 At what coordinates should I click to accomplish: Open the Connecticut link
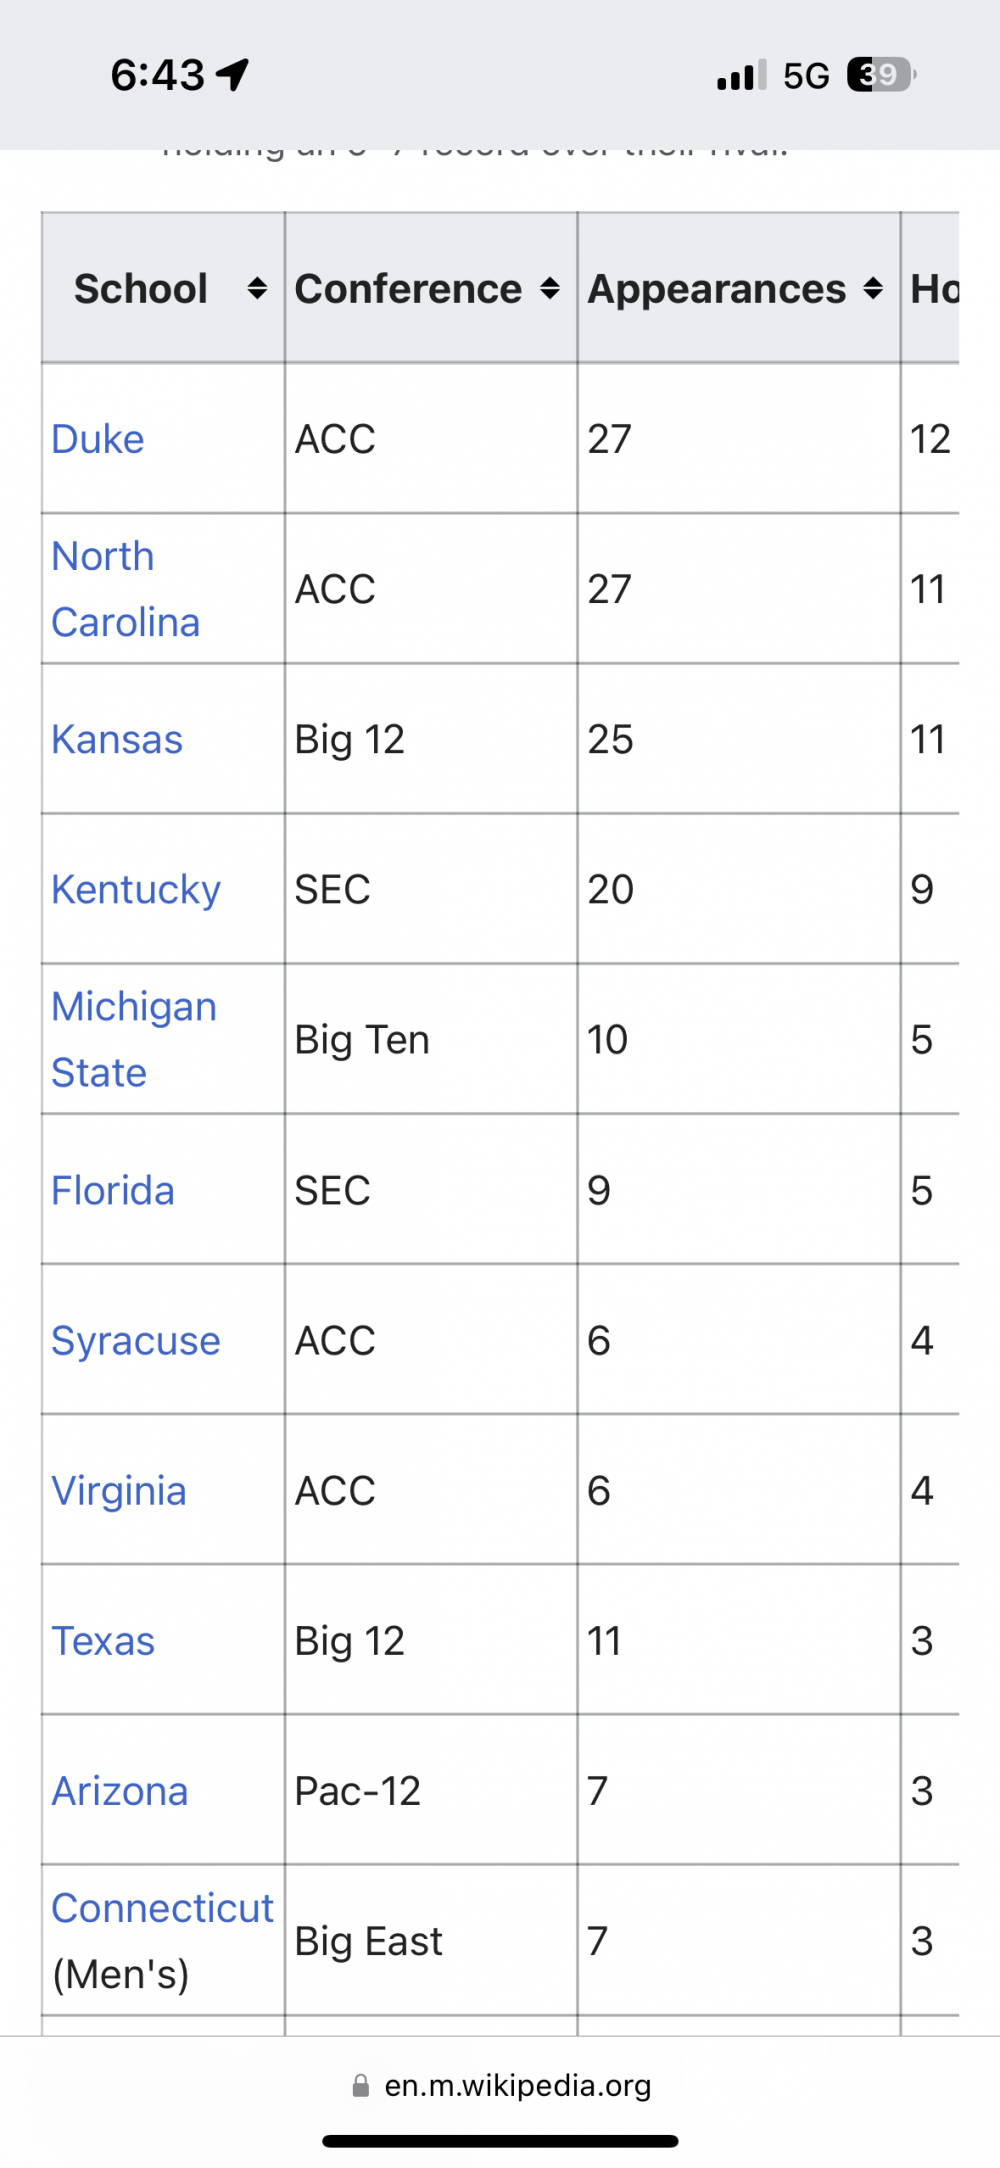click(162, 1908)
